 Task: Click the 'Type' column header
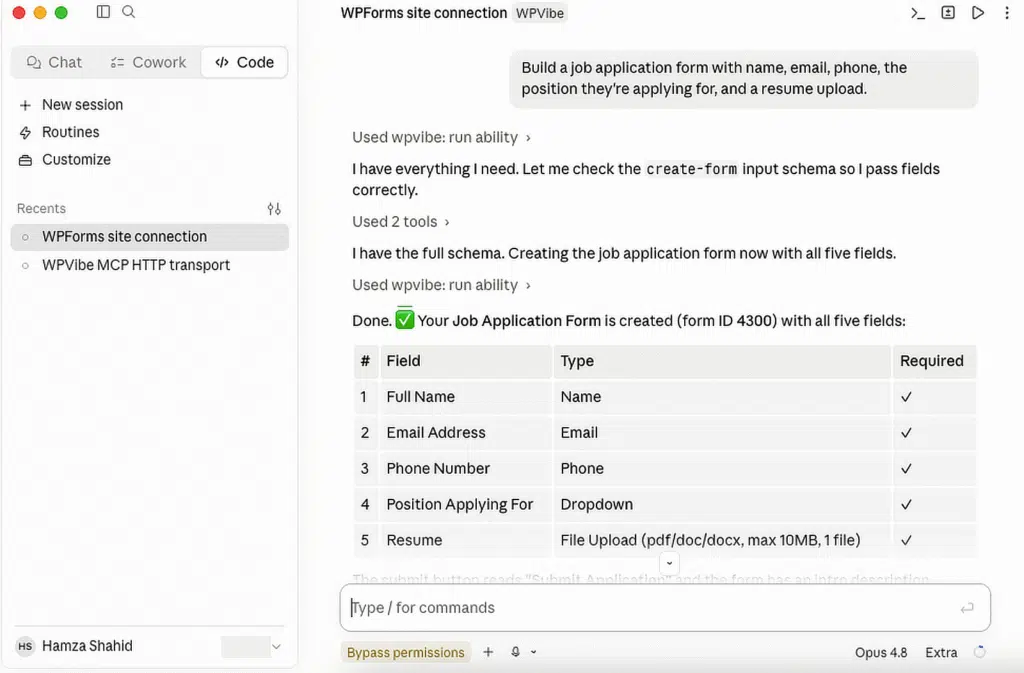point(722,361)
